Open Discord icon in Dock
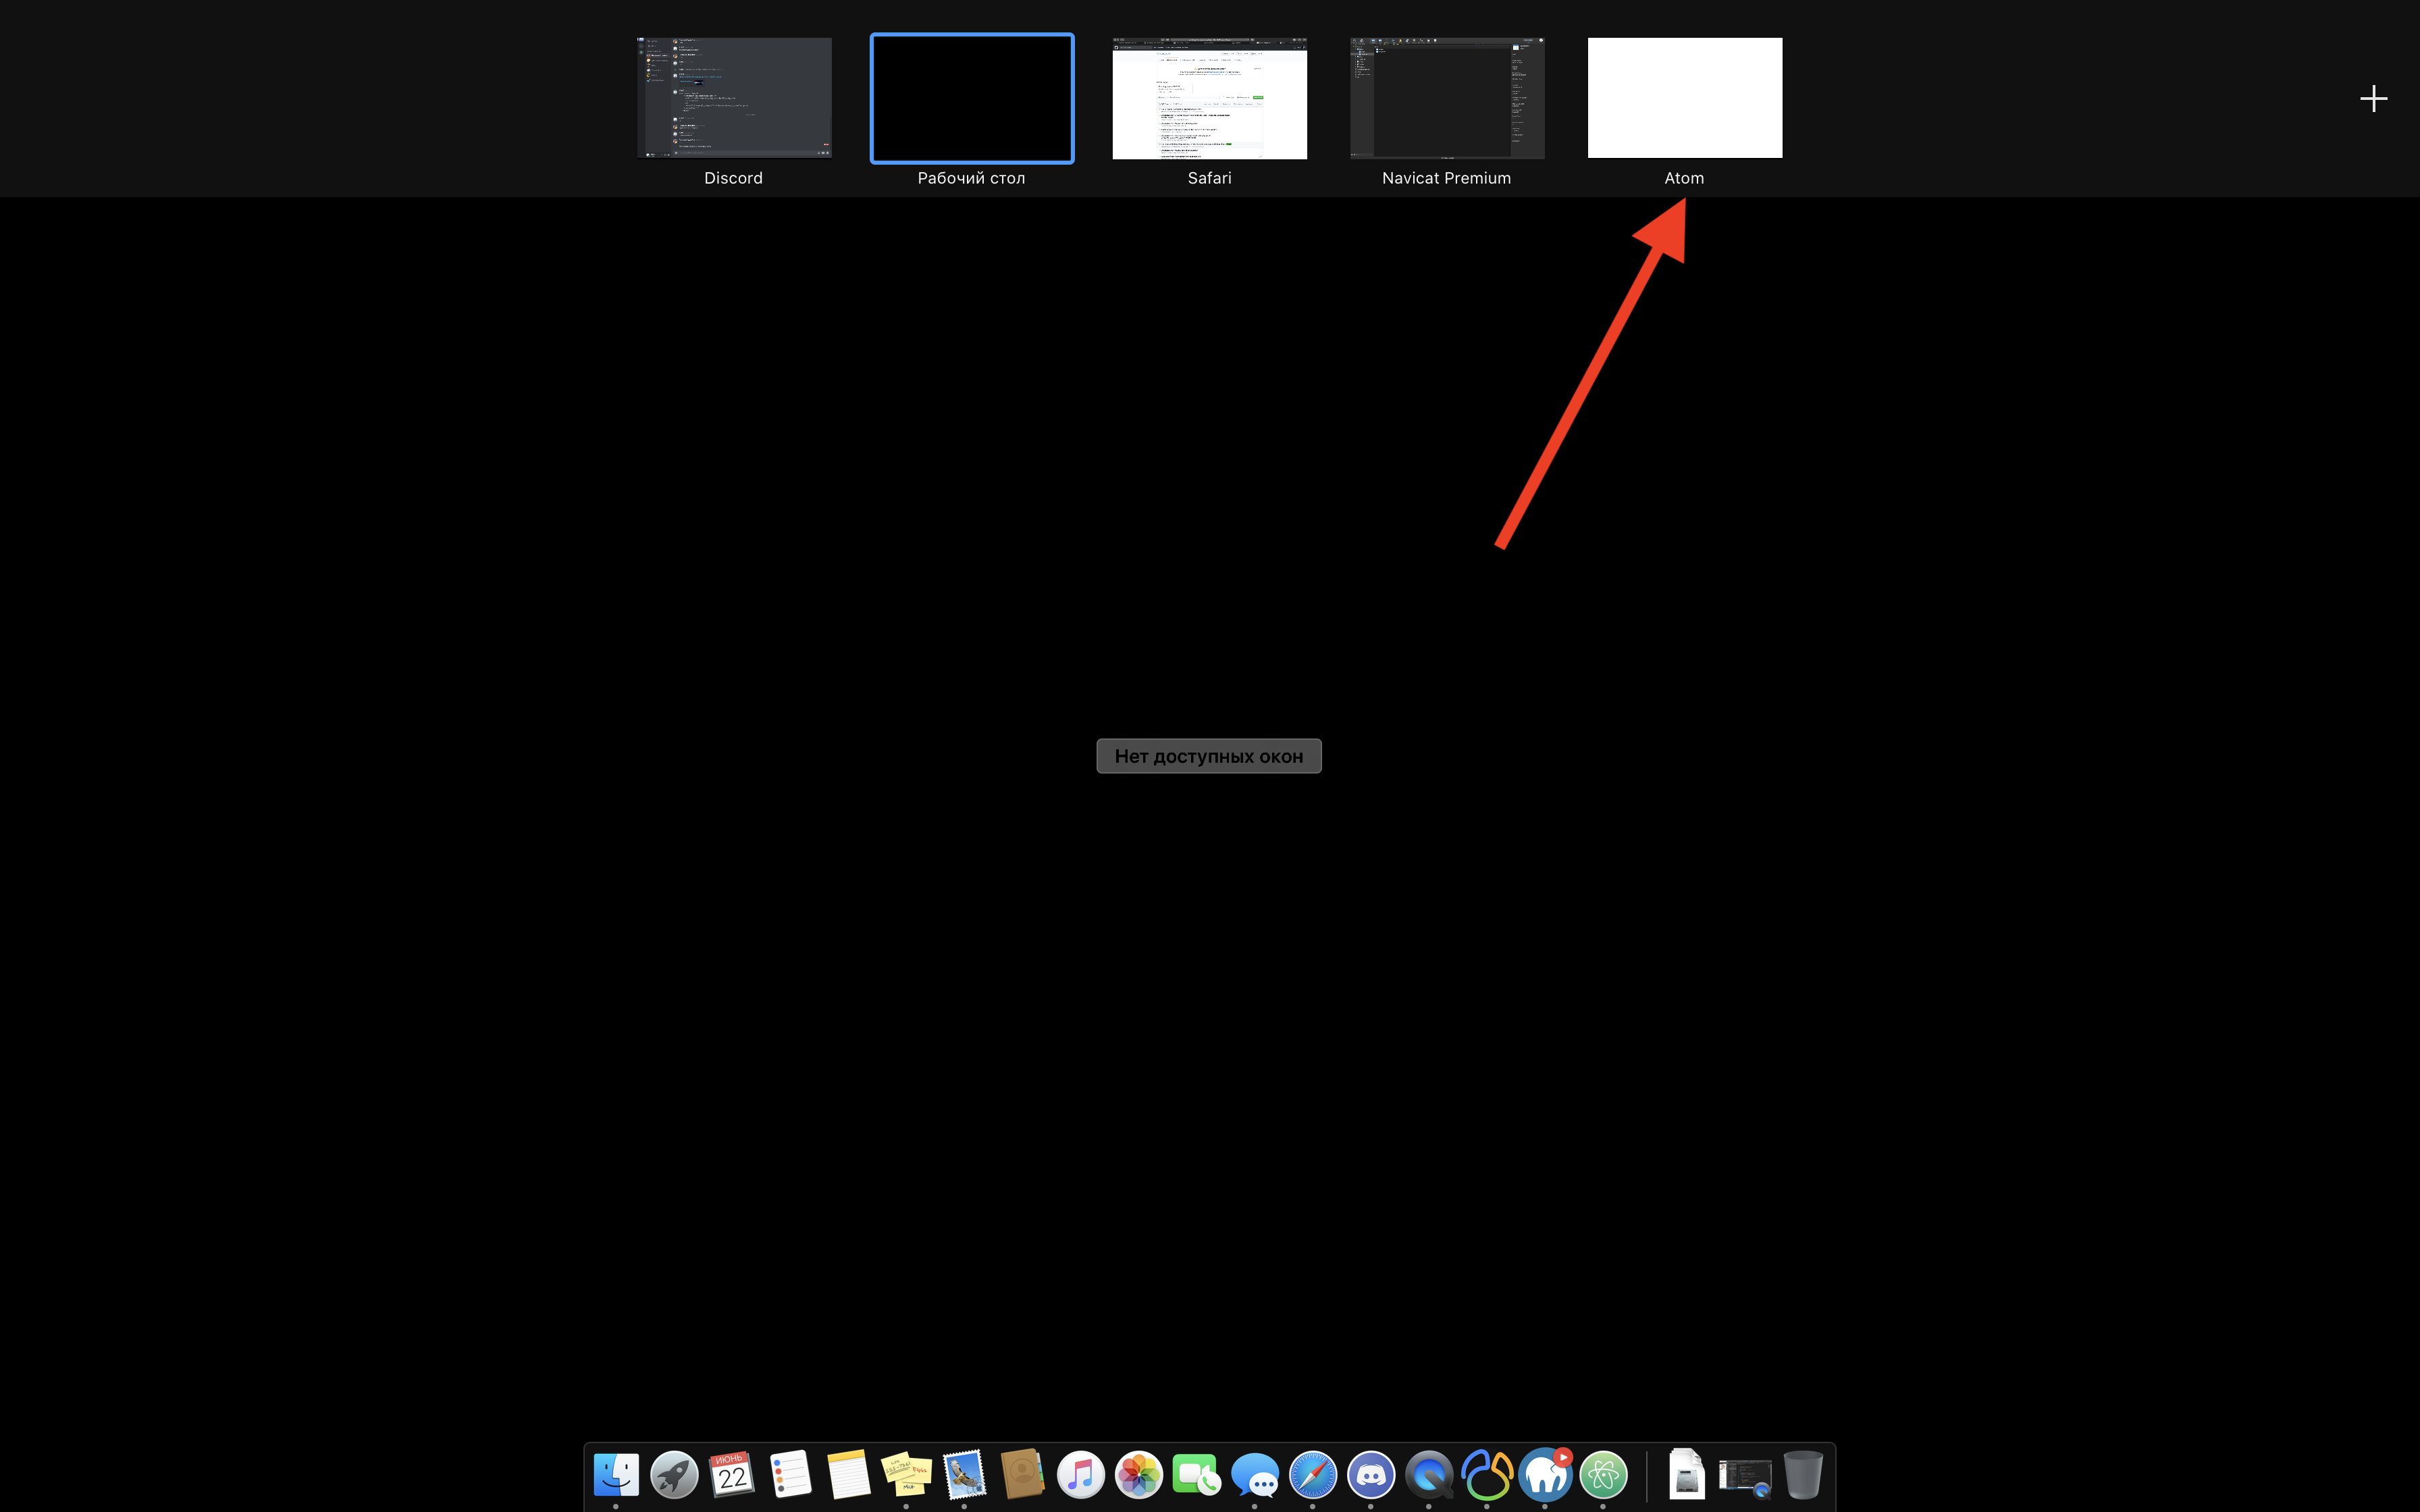The height and width of the screenshot is (1512, 2420). click(x=1370, y=1474)
